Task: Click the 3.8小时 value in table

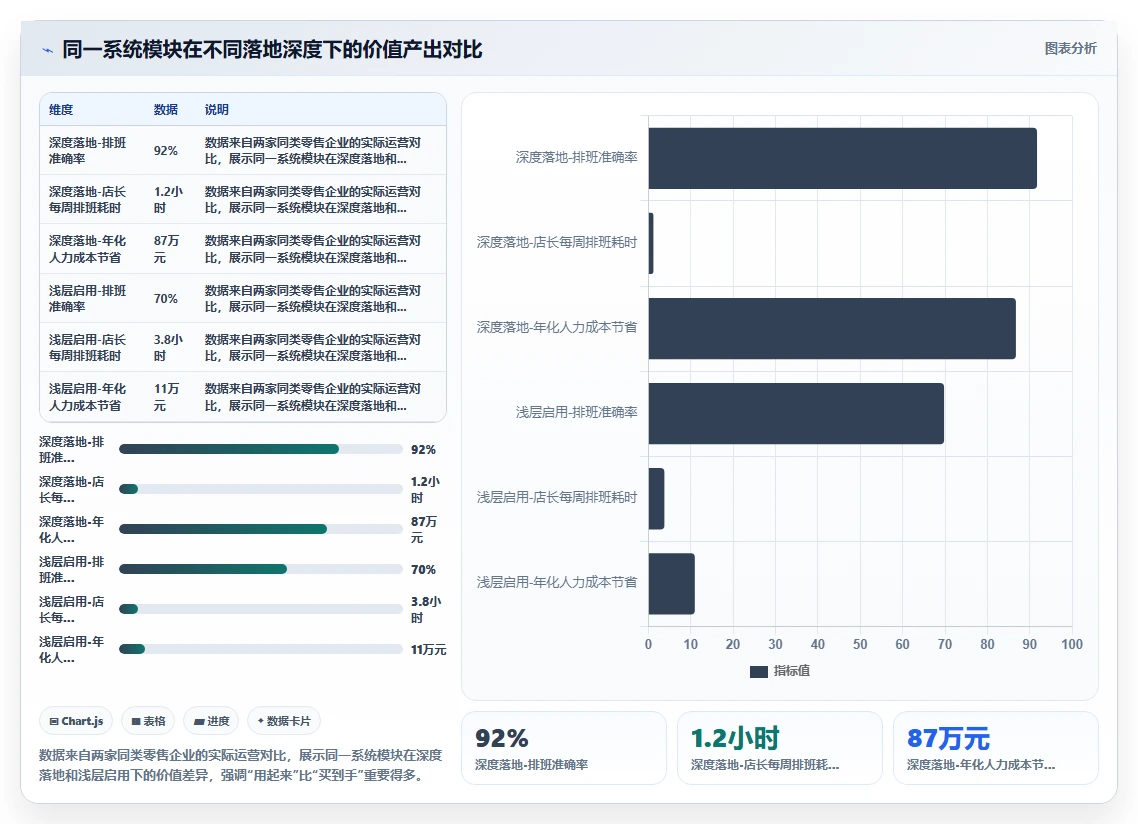Action: (x=168, y=348)
